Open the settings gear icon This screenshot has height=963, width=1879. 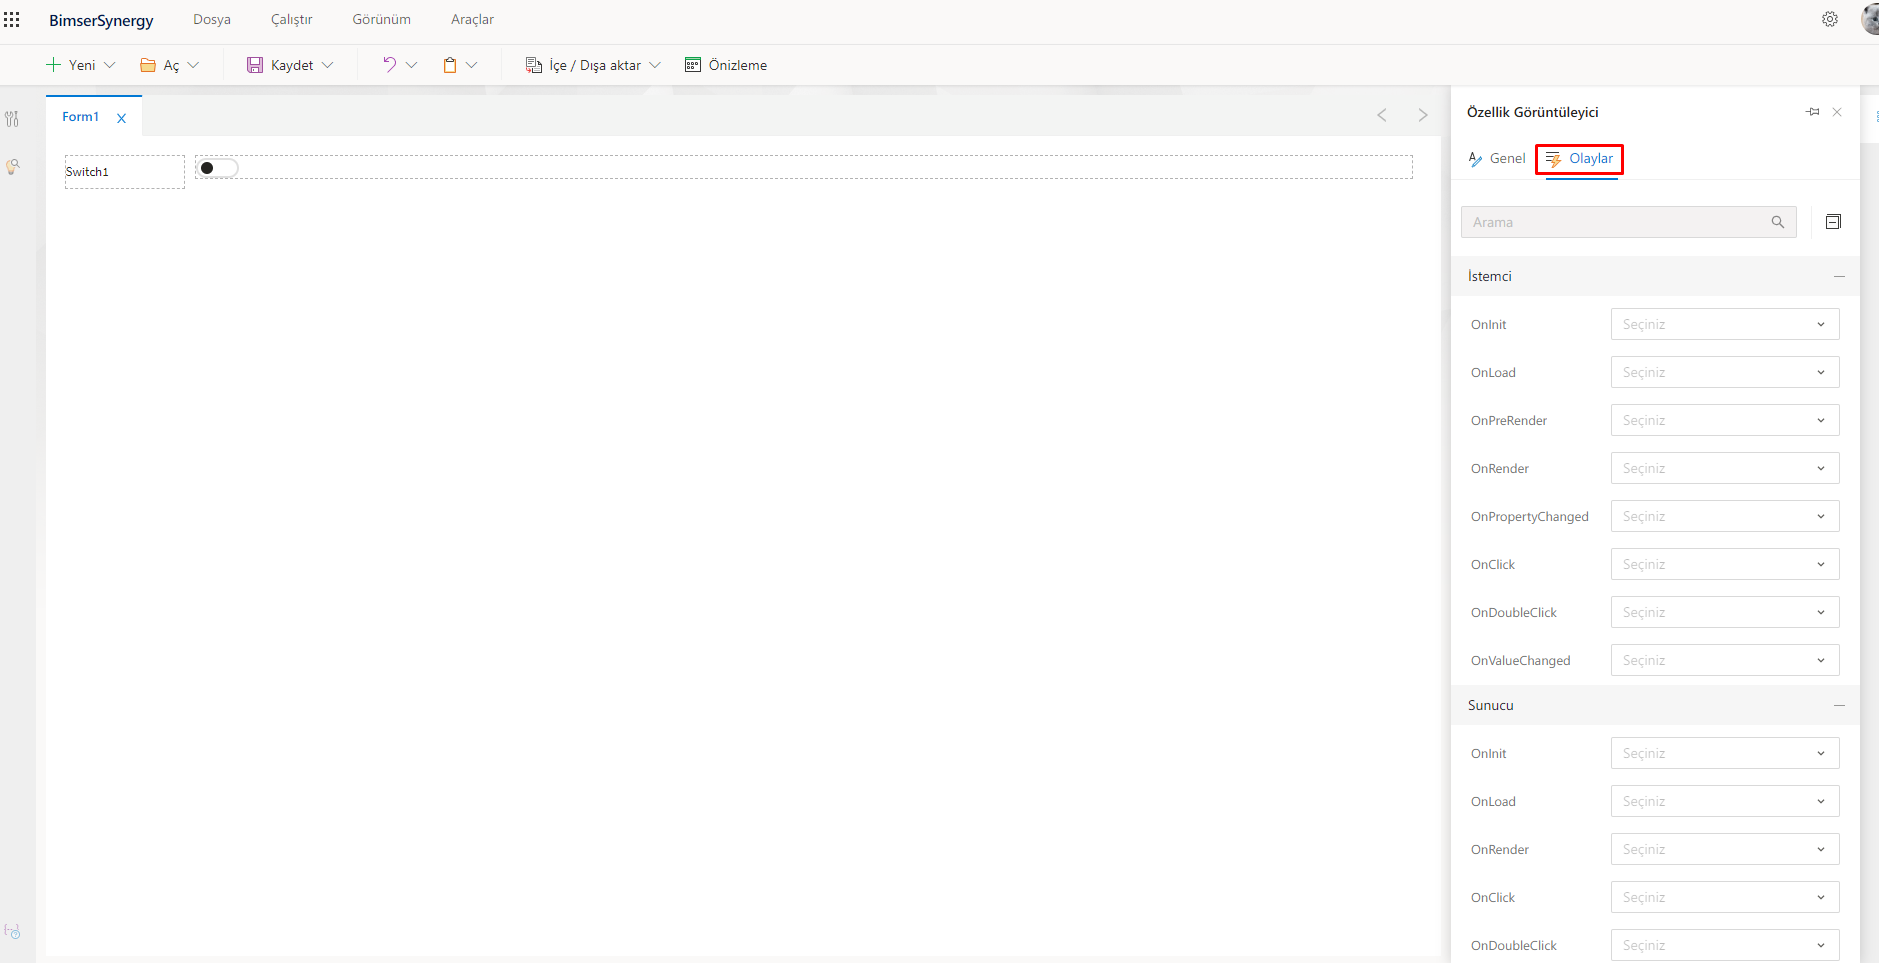(1830, 19)
